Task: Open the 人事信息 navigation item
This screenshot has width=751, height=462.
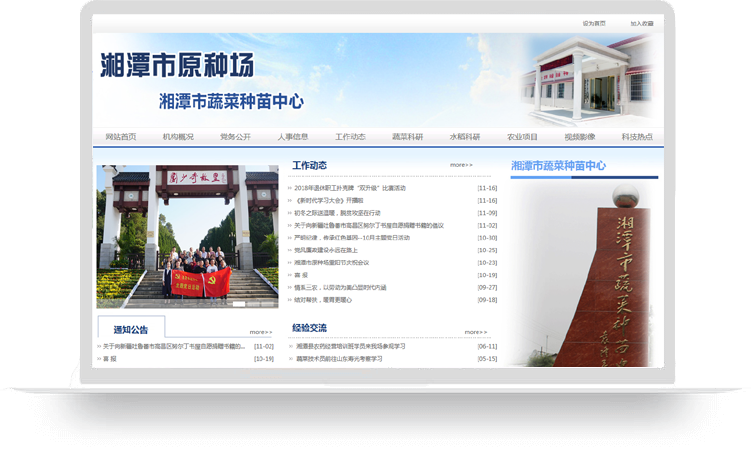Action: coord(292,137)
